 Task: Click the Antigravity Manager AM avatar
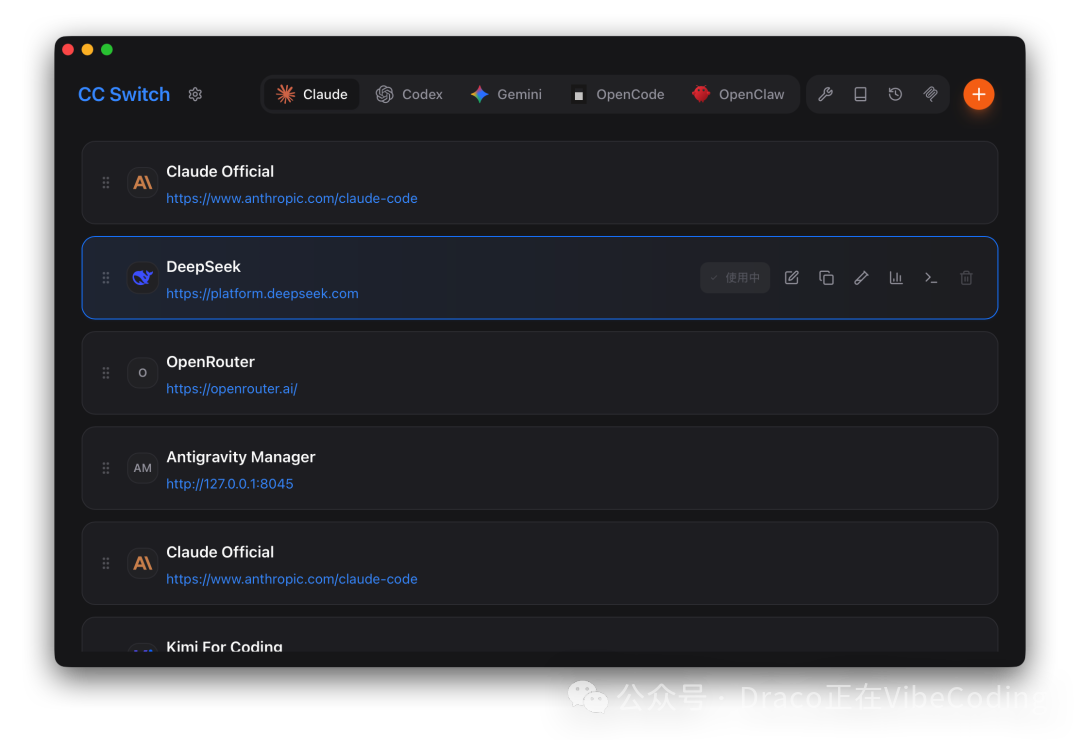click(x=143, y=468)
